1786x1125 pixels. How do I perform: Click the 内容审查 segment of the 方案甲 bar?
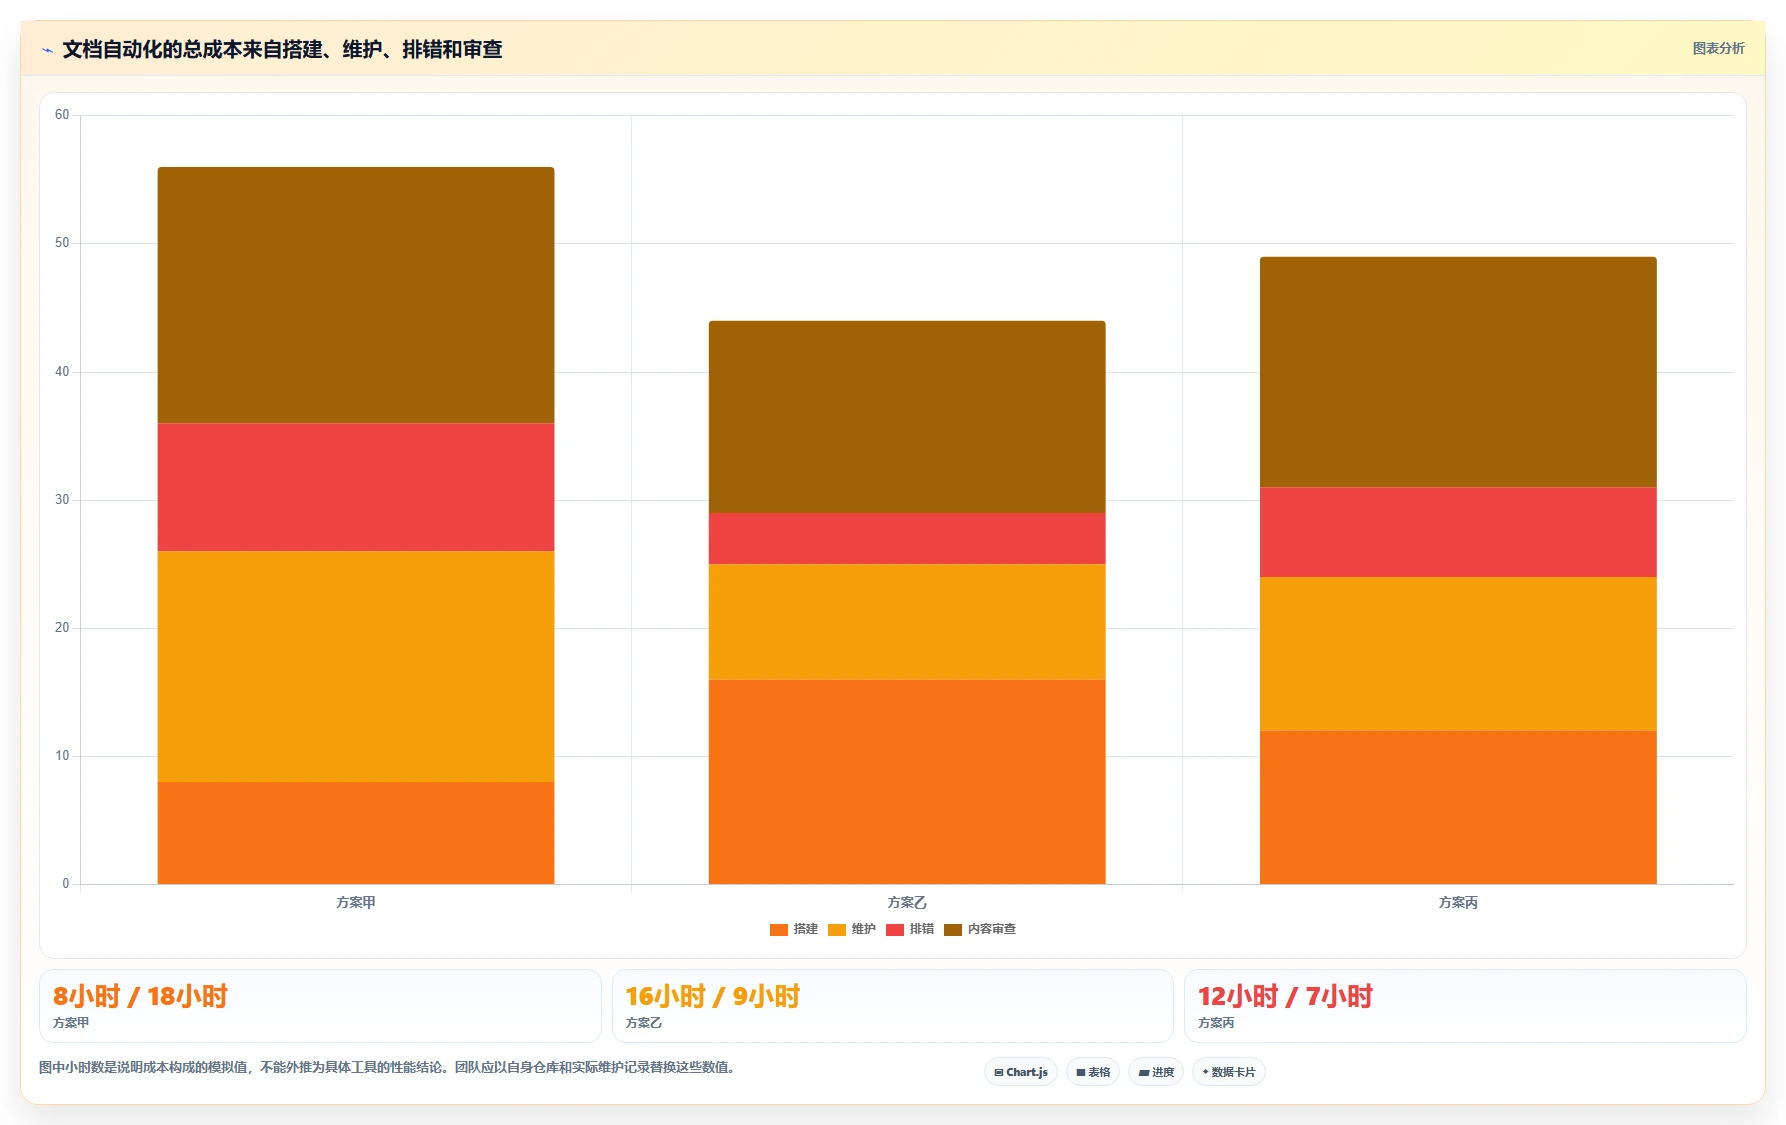(x=356, y=295)
